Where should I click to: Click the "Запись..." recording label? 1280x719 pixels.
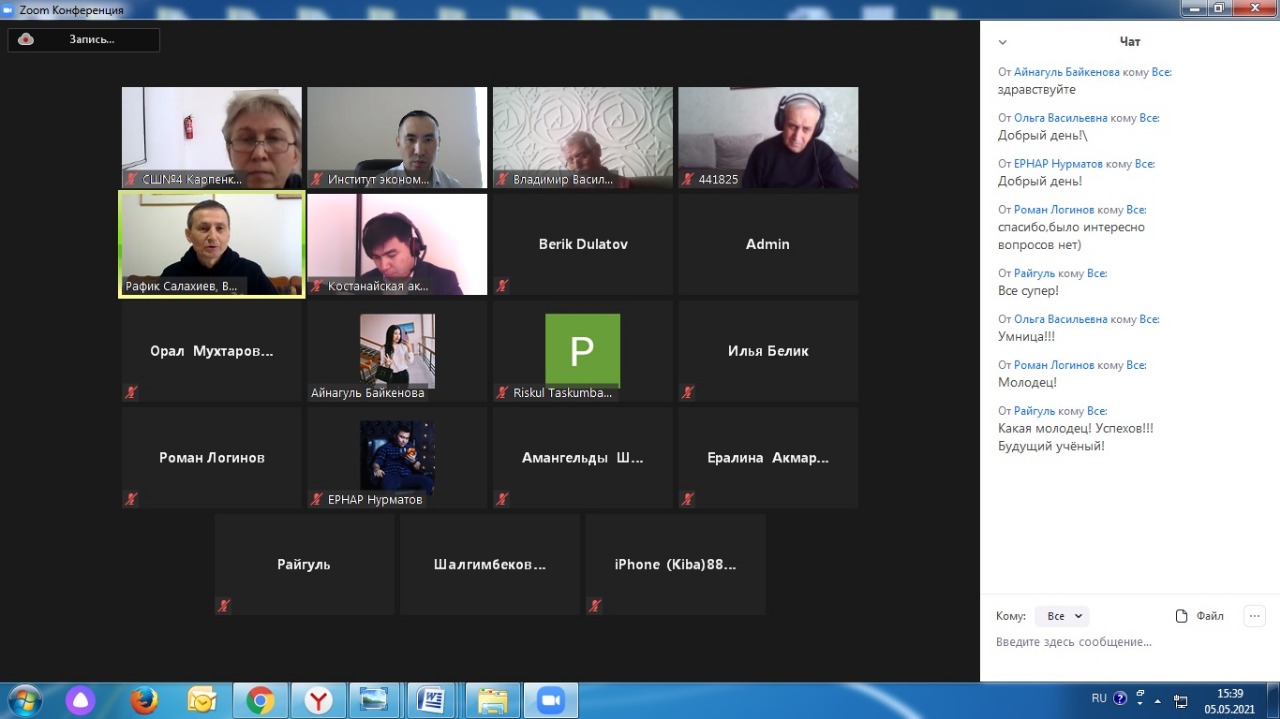click(92, 40)
